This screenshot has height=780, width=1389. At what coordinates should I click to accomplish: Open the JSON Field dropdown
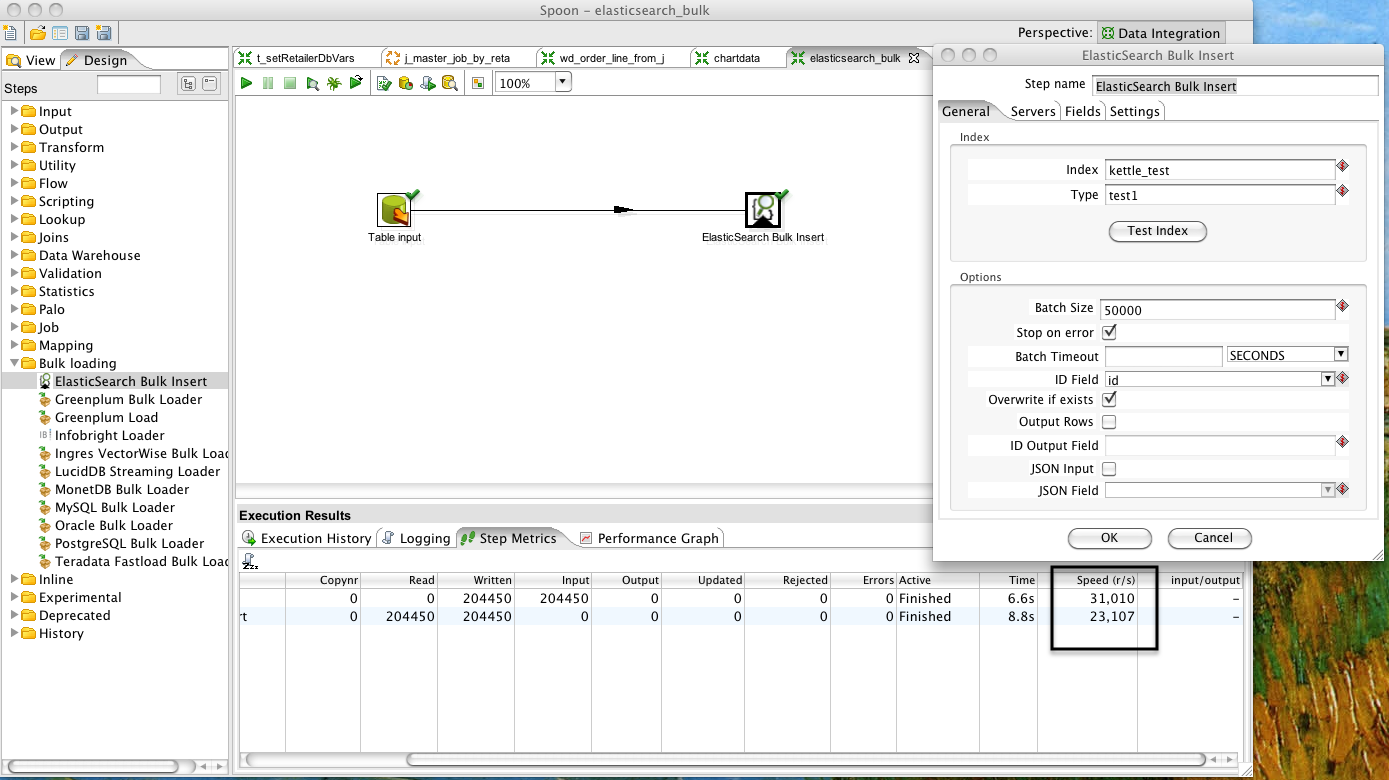[x=1328, y=490]
